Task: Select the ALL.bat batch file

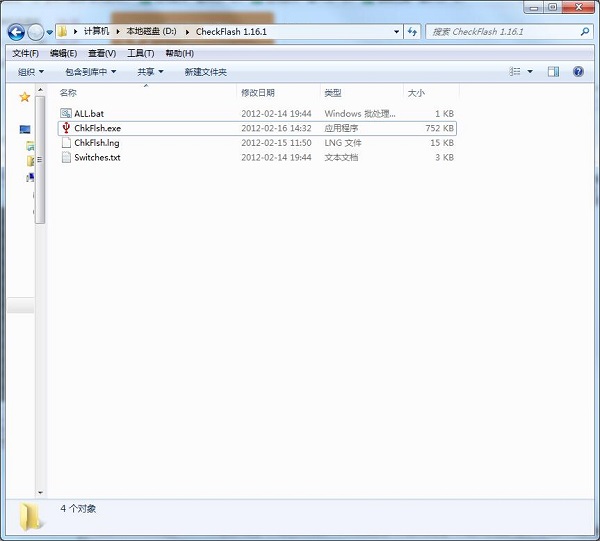Action: click(89, 114)
